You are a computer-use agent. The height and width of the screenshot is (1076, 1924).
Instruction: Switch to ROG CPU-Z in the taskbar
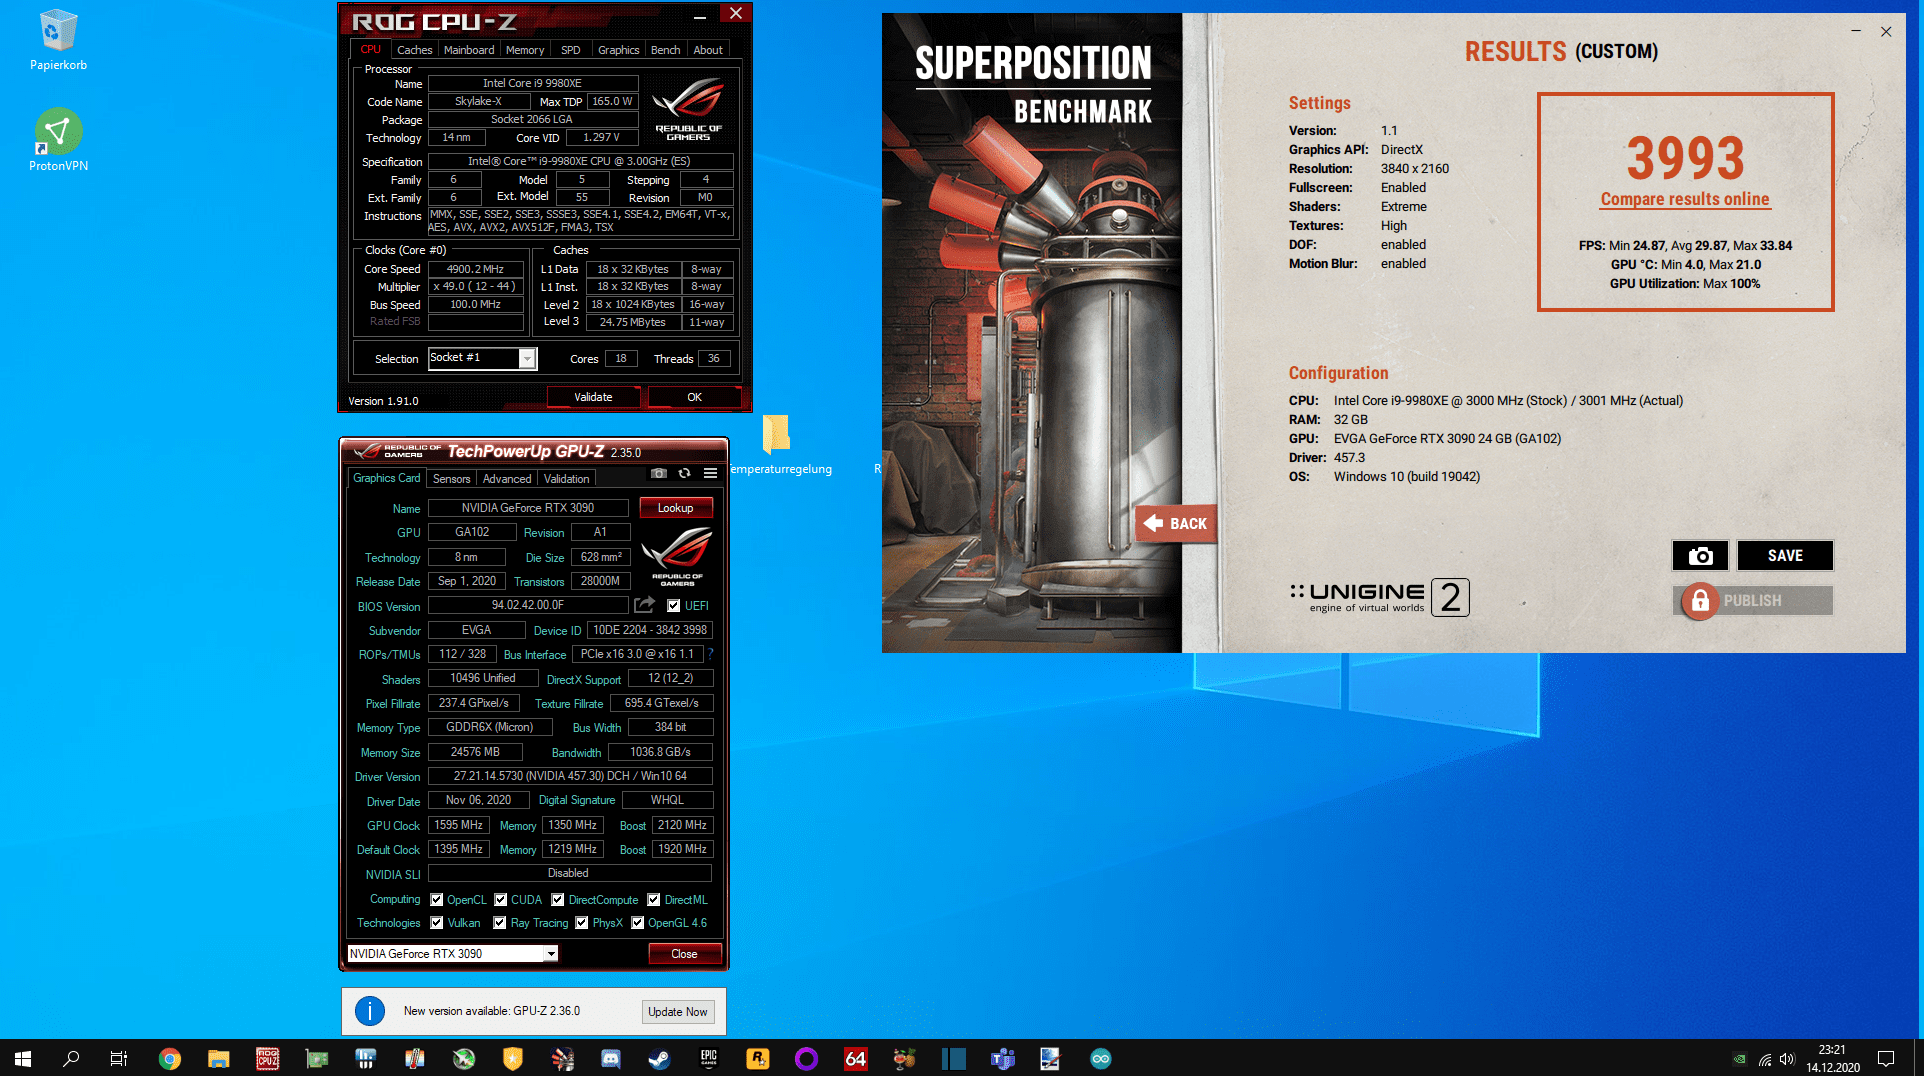(x=268, y=1058)
